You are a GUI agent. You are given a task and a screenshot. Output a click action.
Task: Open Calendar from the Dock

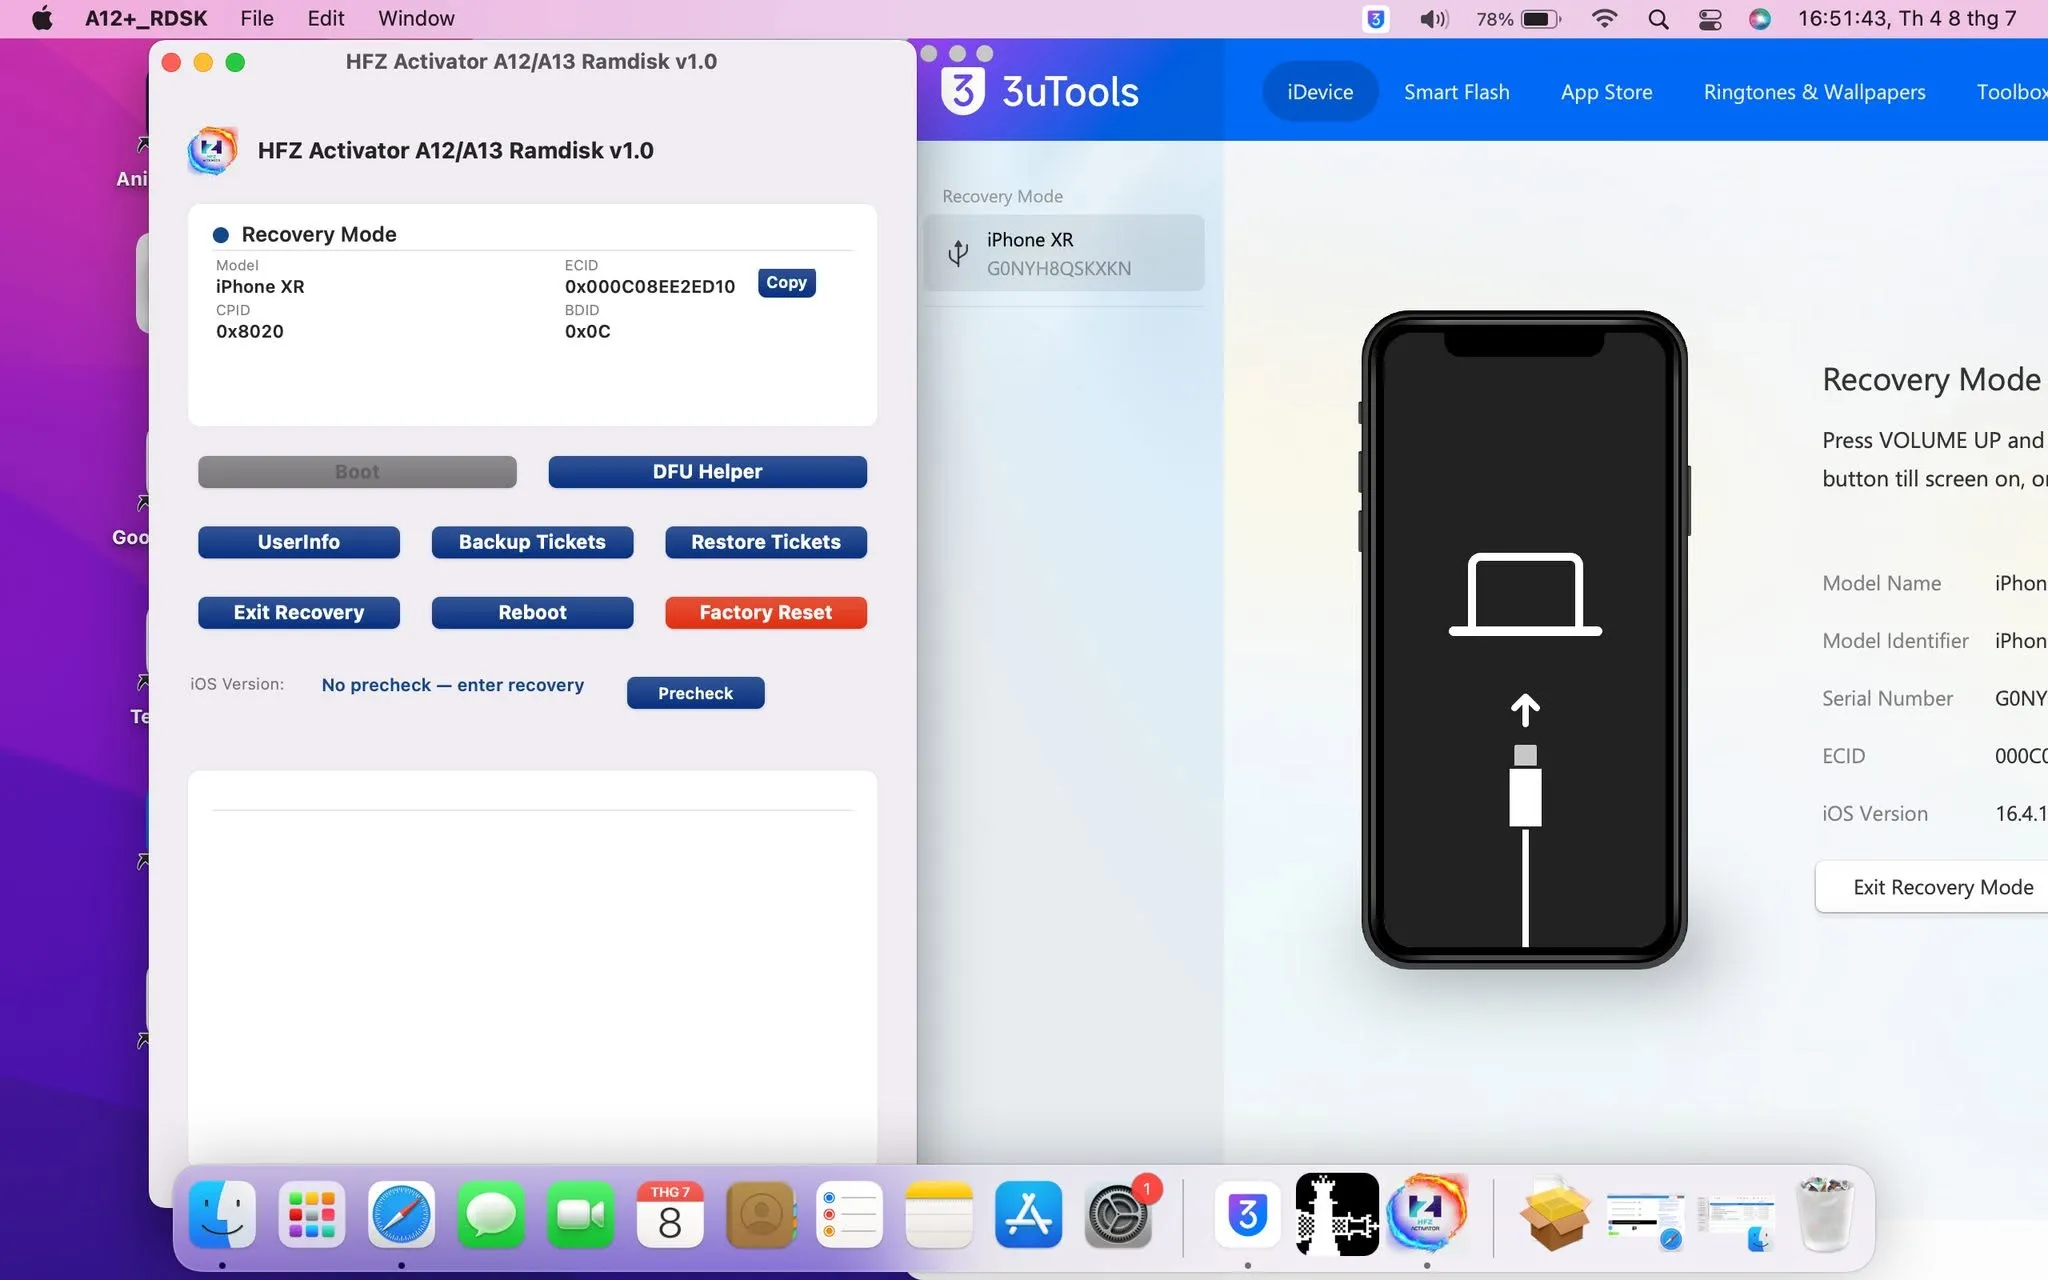point(670,1214)
